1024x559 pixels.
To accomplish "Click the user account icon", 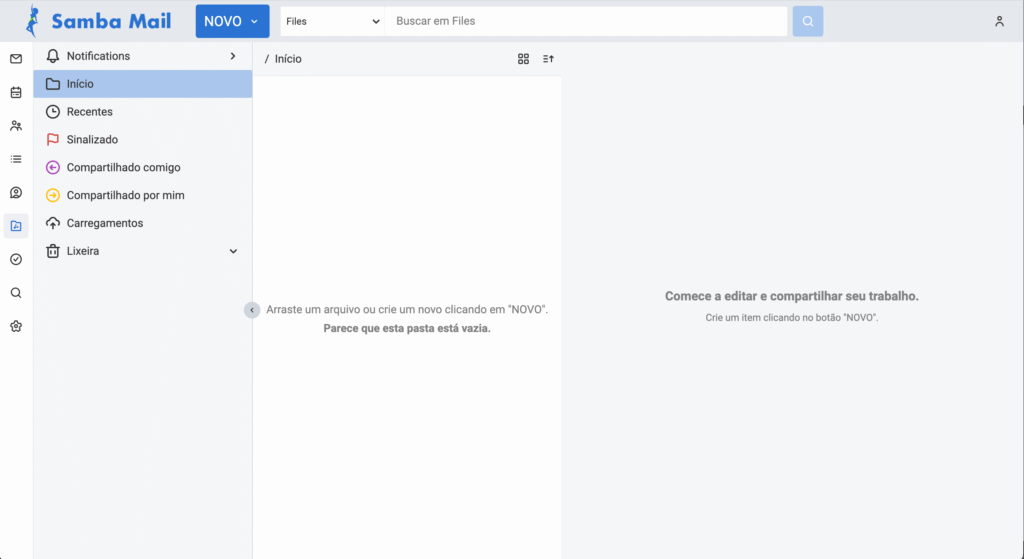I will pyautogui.click(x=999, y=21).
